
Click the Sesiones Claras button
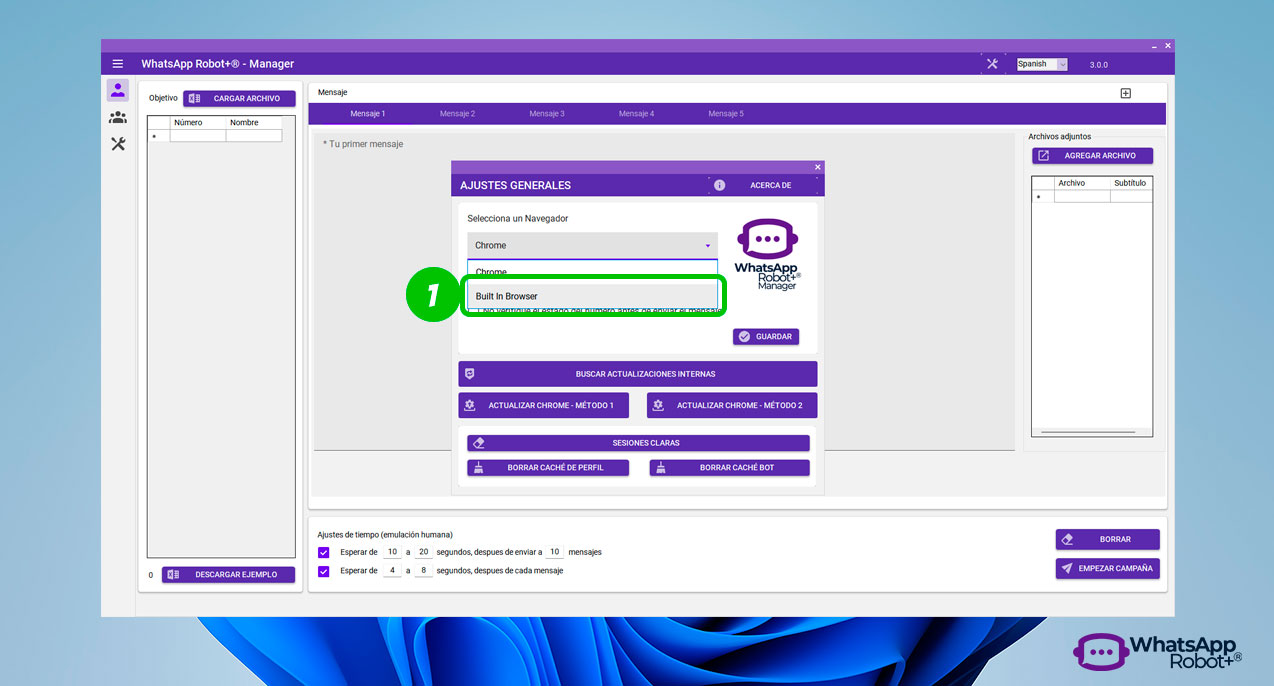638,443
